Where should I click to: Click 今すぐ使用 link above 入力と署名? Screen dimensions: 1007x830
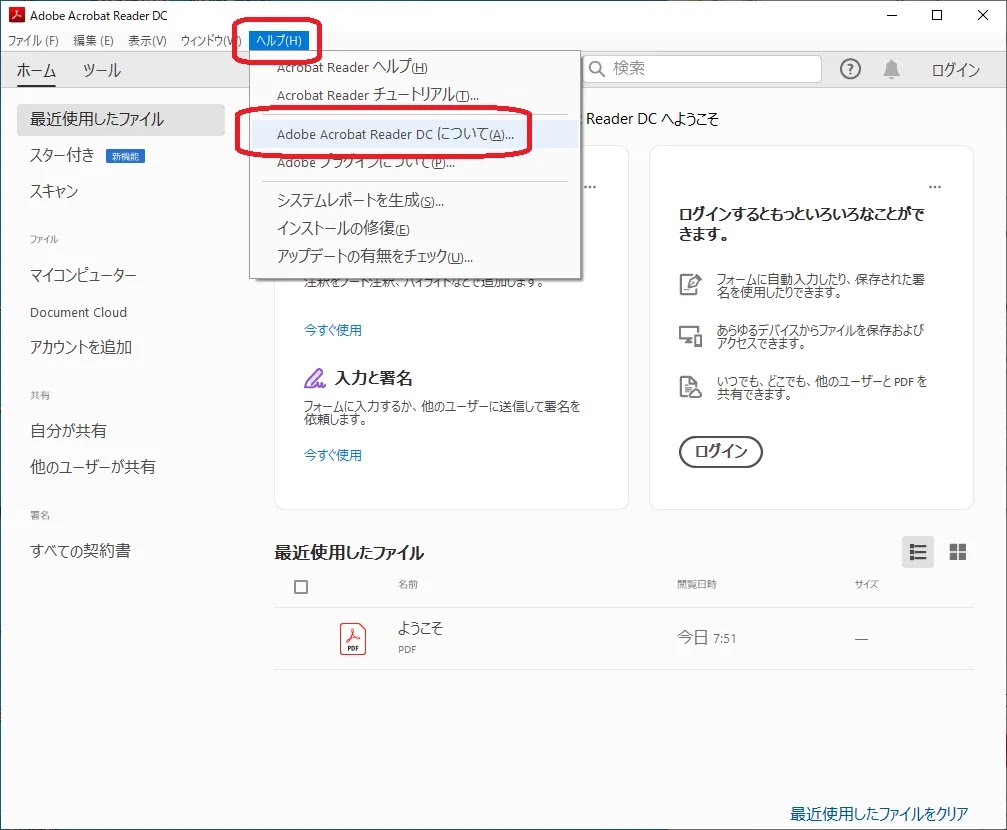pos(333,330)
